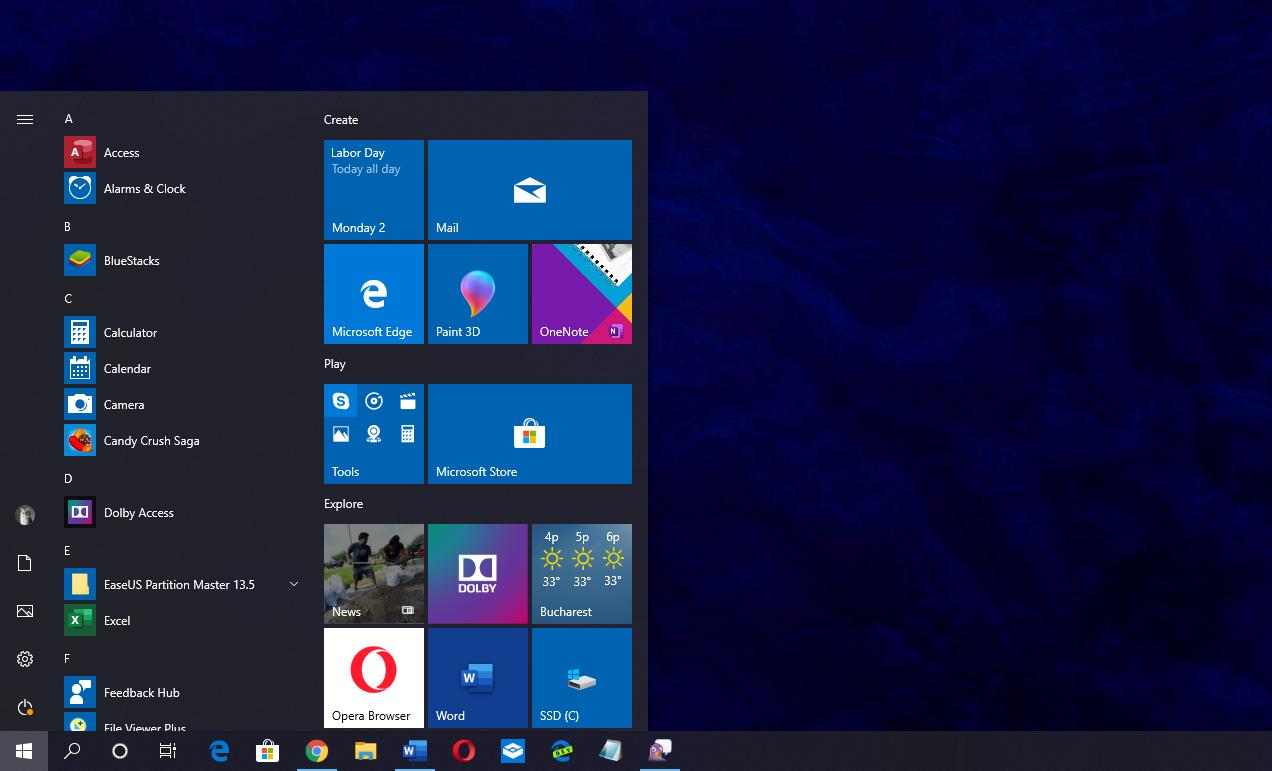Expand the Start menu hamburger navigation
The image size is (1272, 771).
[x=25, y=119]
